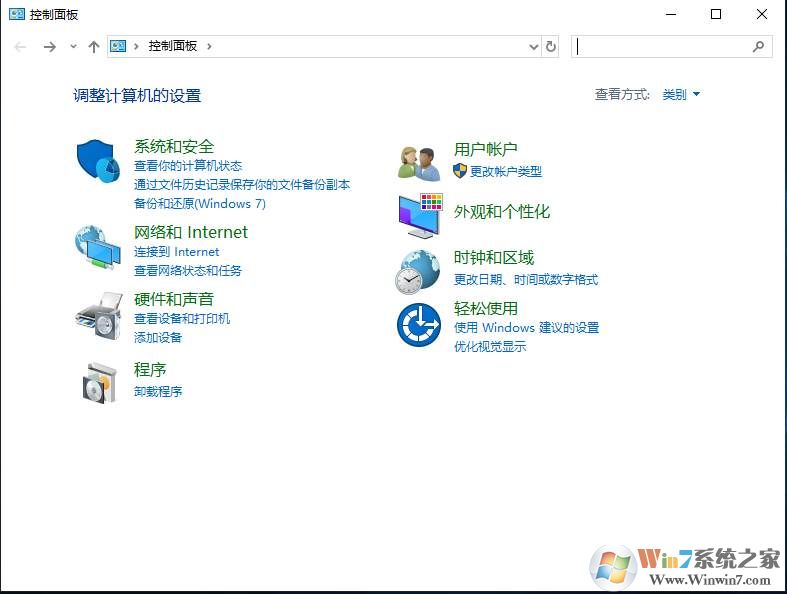Open the Network and Internet globe icon
The height and width of the screenshot is (594, 787).
[98, 247]
